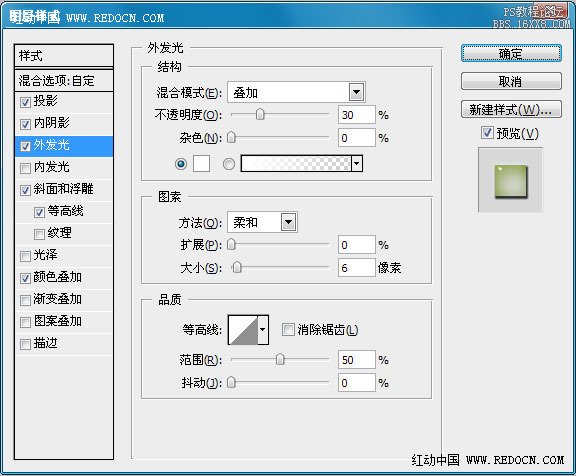Select the 斜面和浮雕 effect row label

pos(64,189)
